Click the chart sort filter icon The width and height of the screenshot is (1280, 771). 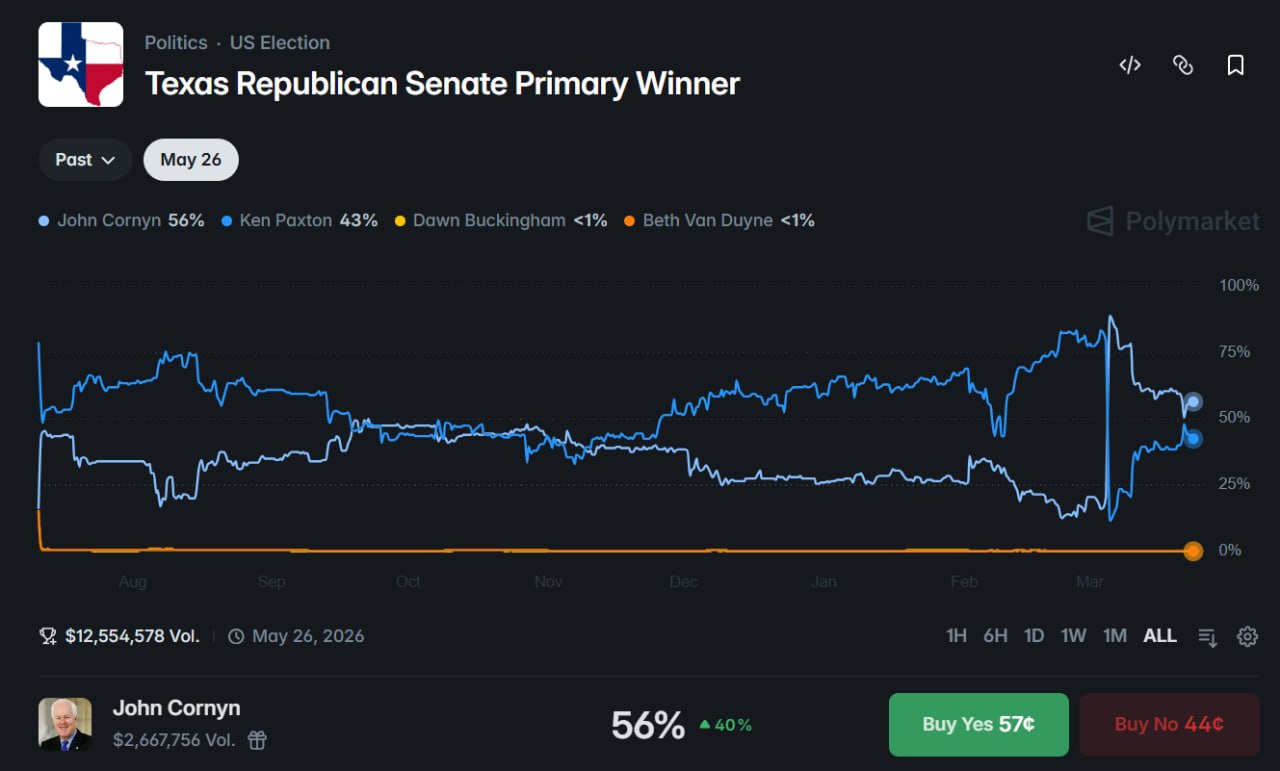click(x=1208, y=636)
